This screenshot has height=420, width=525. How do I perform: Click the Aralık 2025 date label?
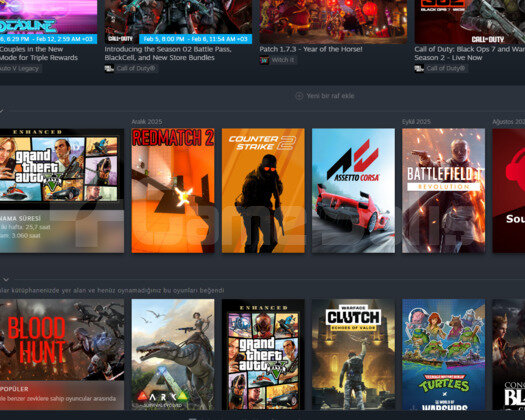(x=147, y=122)
